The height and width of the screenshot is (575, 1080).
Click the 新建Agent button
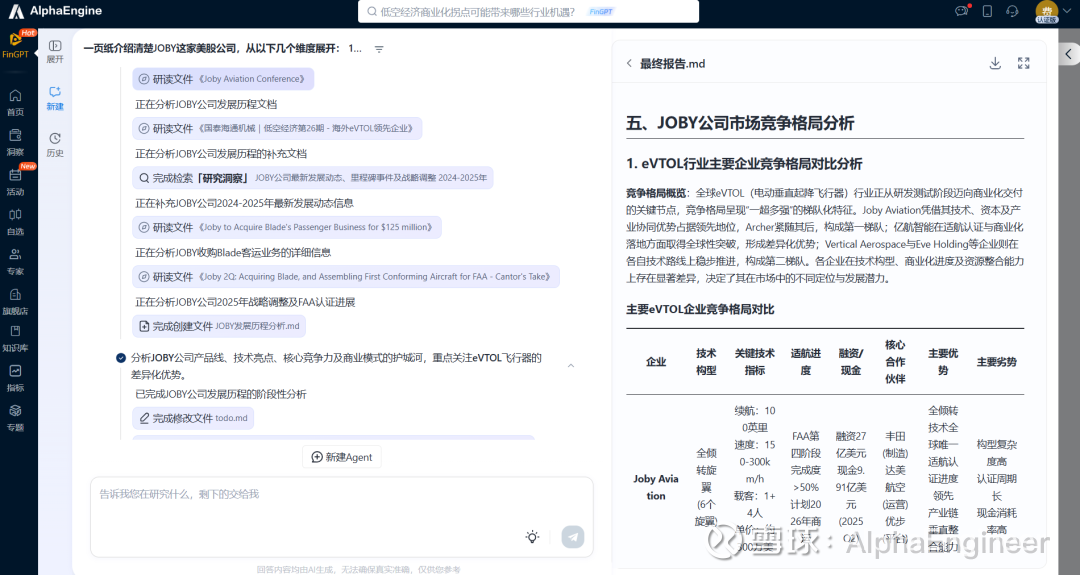click(341, 457)
